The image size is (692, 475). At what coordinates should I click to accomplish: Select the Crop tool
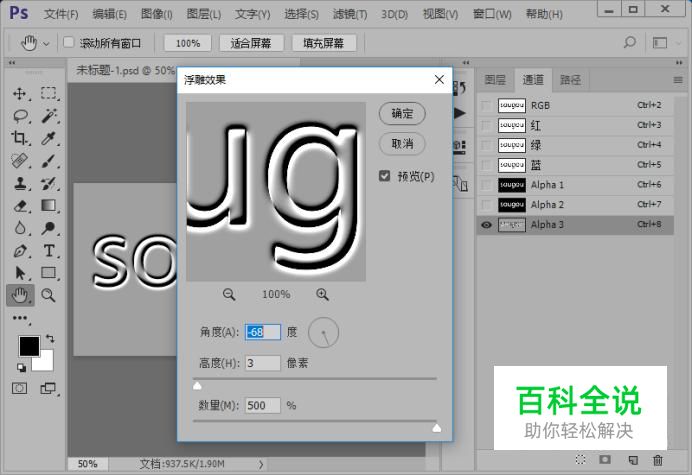coord(19,138)
